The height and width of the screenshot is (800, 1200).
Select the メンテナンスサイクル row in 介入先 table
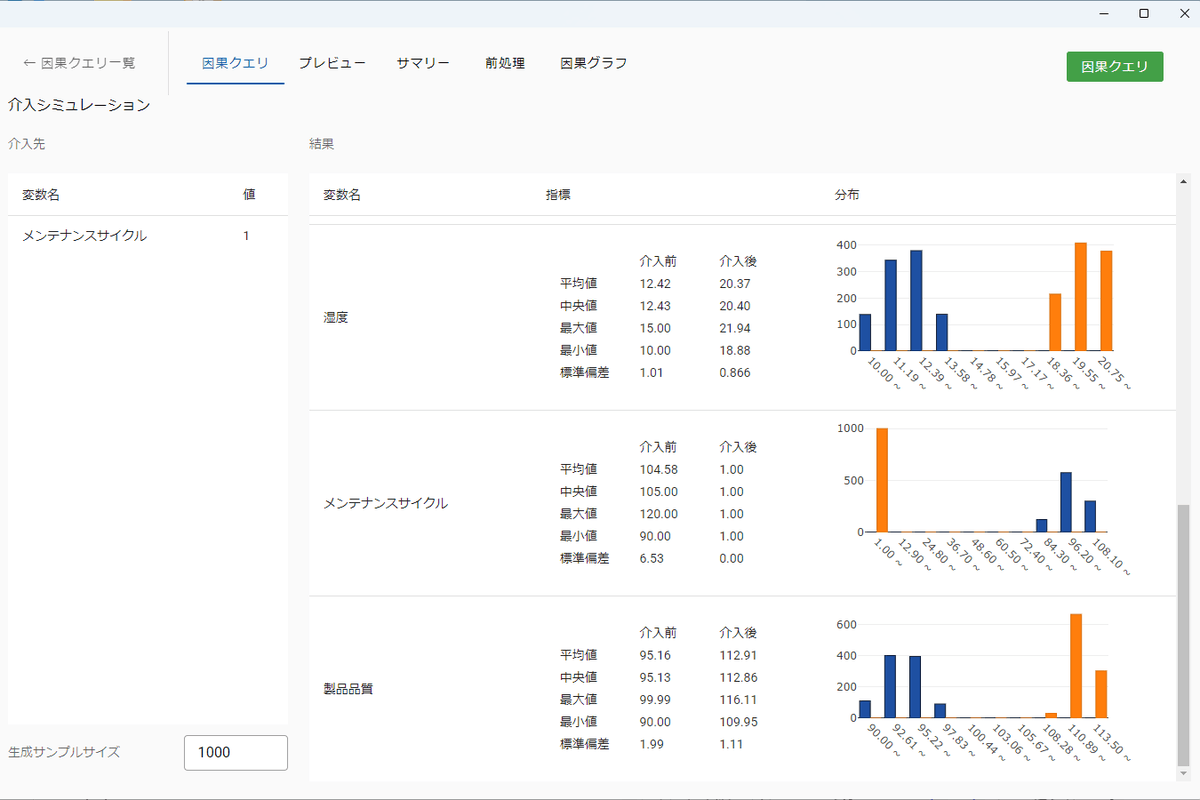[x=148, y=236]
